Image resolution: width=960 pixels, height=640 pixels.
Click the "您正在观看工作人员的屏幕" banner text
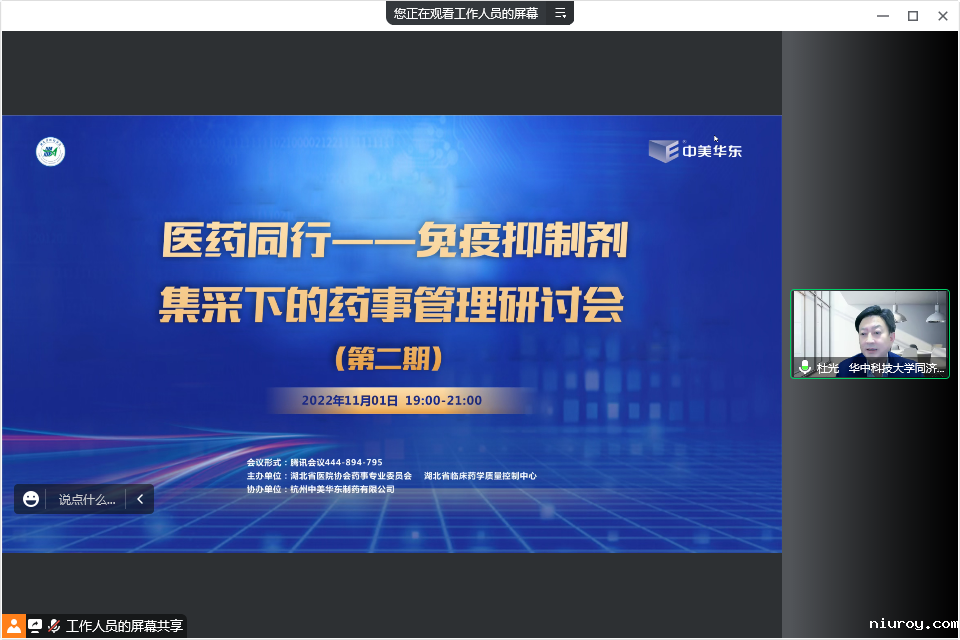pos(465,13)
